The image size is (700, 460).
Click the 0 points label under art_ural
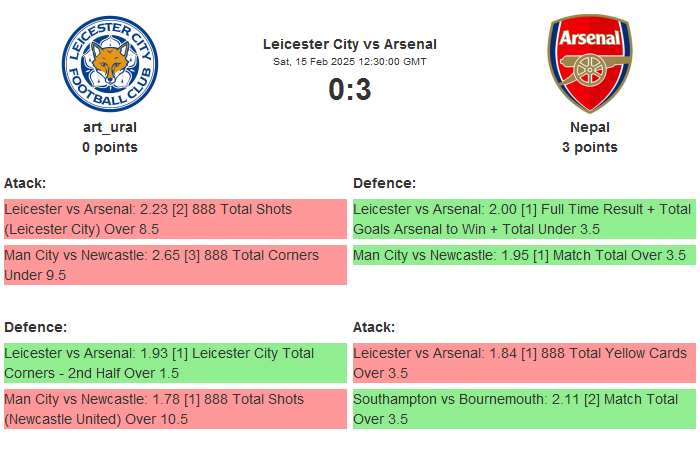click(110, 147)
